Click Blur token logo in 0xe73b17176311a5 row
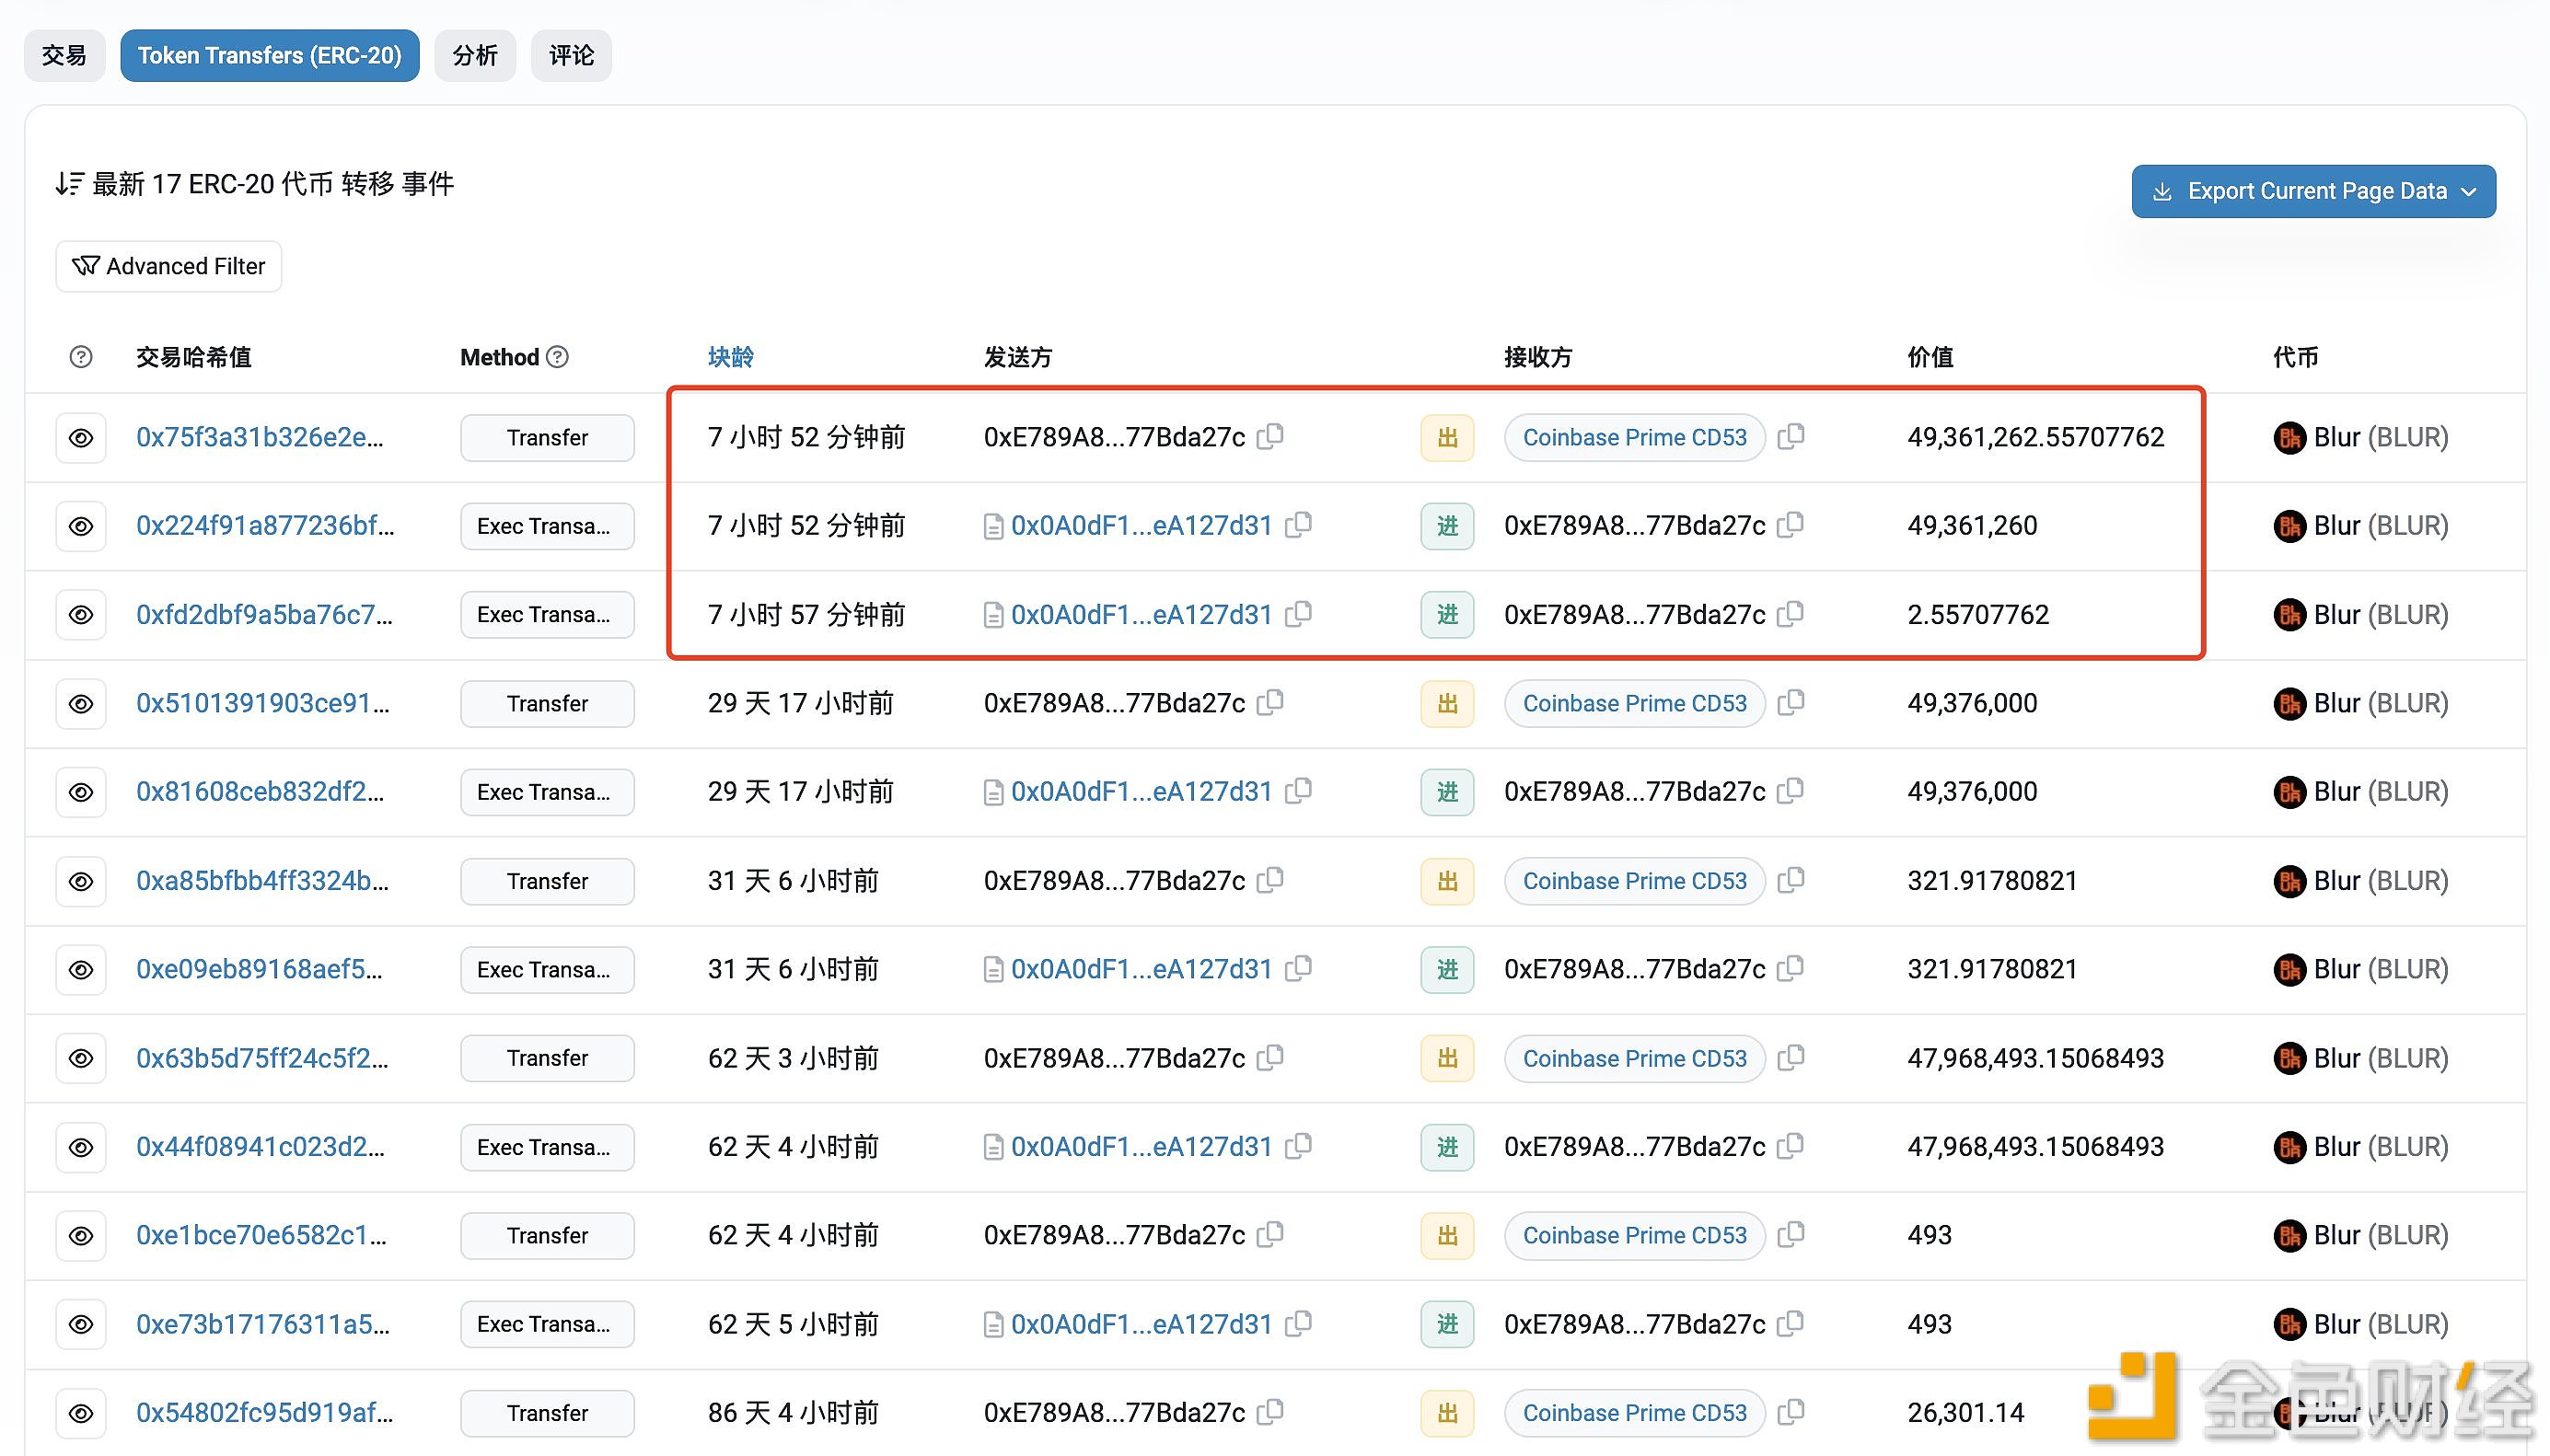The height and width of the screenshot is (1456, 2550). pos(2289,1325)
